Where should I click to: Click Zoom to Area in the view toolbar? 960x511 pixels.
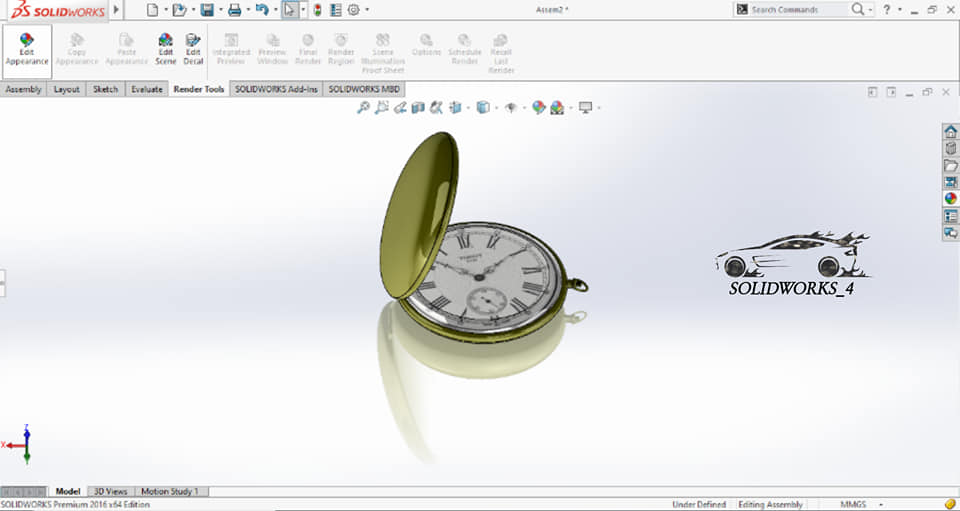(x=381, y=108)
